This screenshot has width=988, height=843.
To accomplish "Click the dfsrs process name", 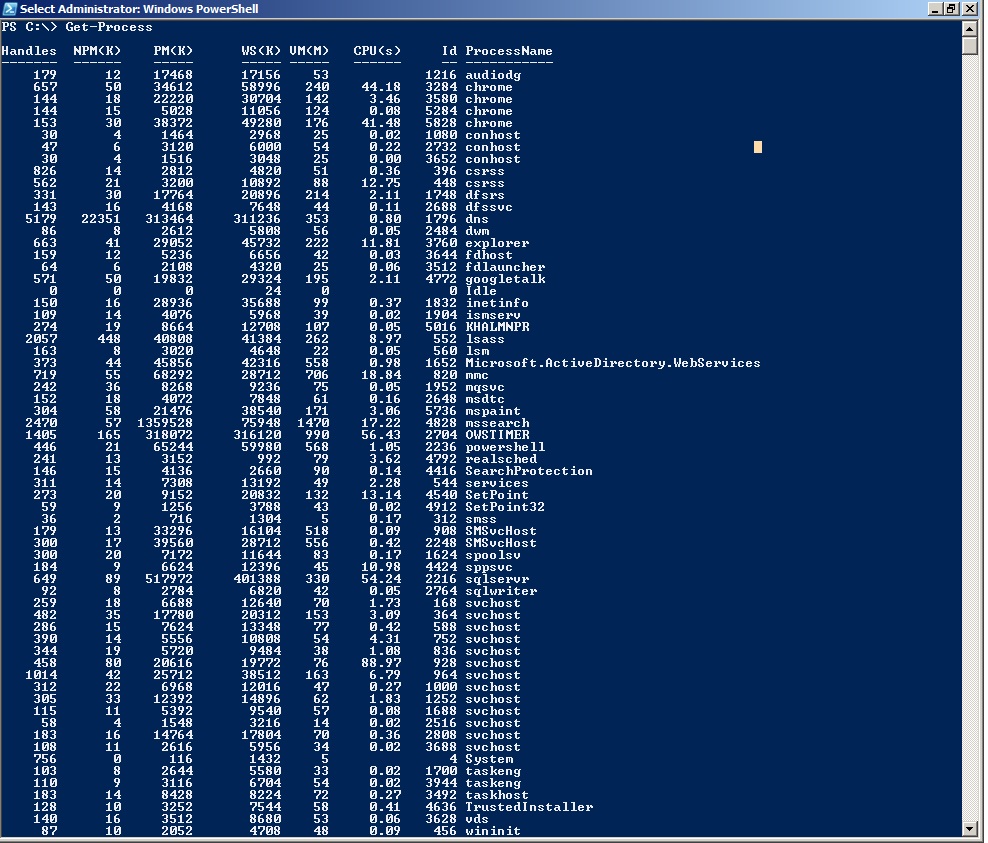I will [x=485, y=195].
